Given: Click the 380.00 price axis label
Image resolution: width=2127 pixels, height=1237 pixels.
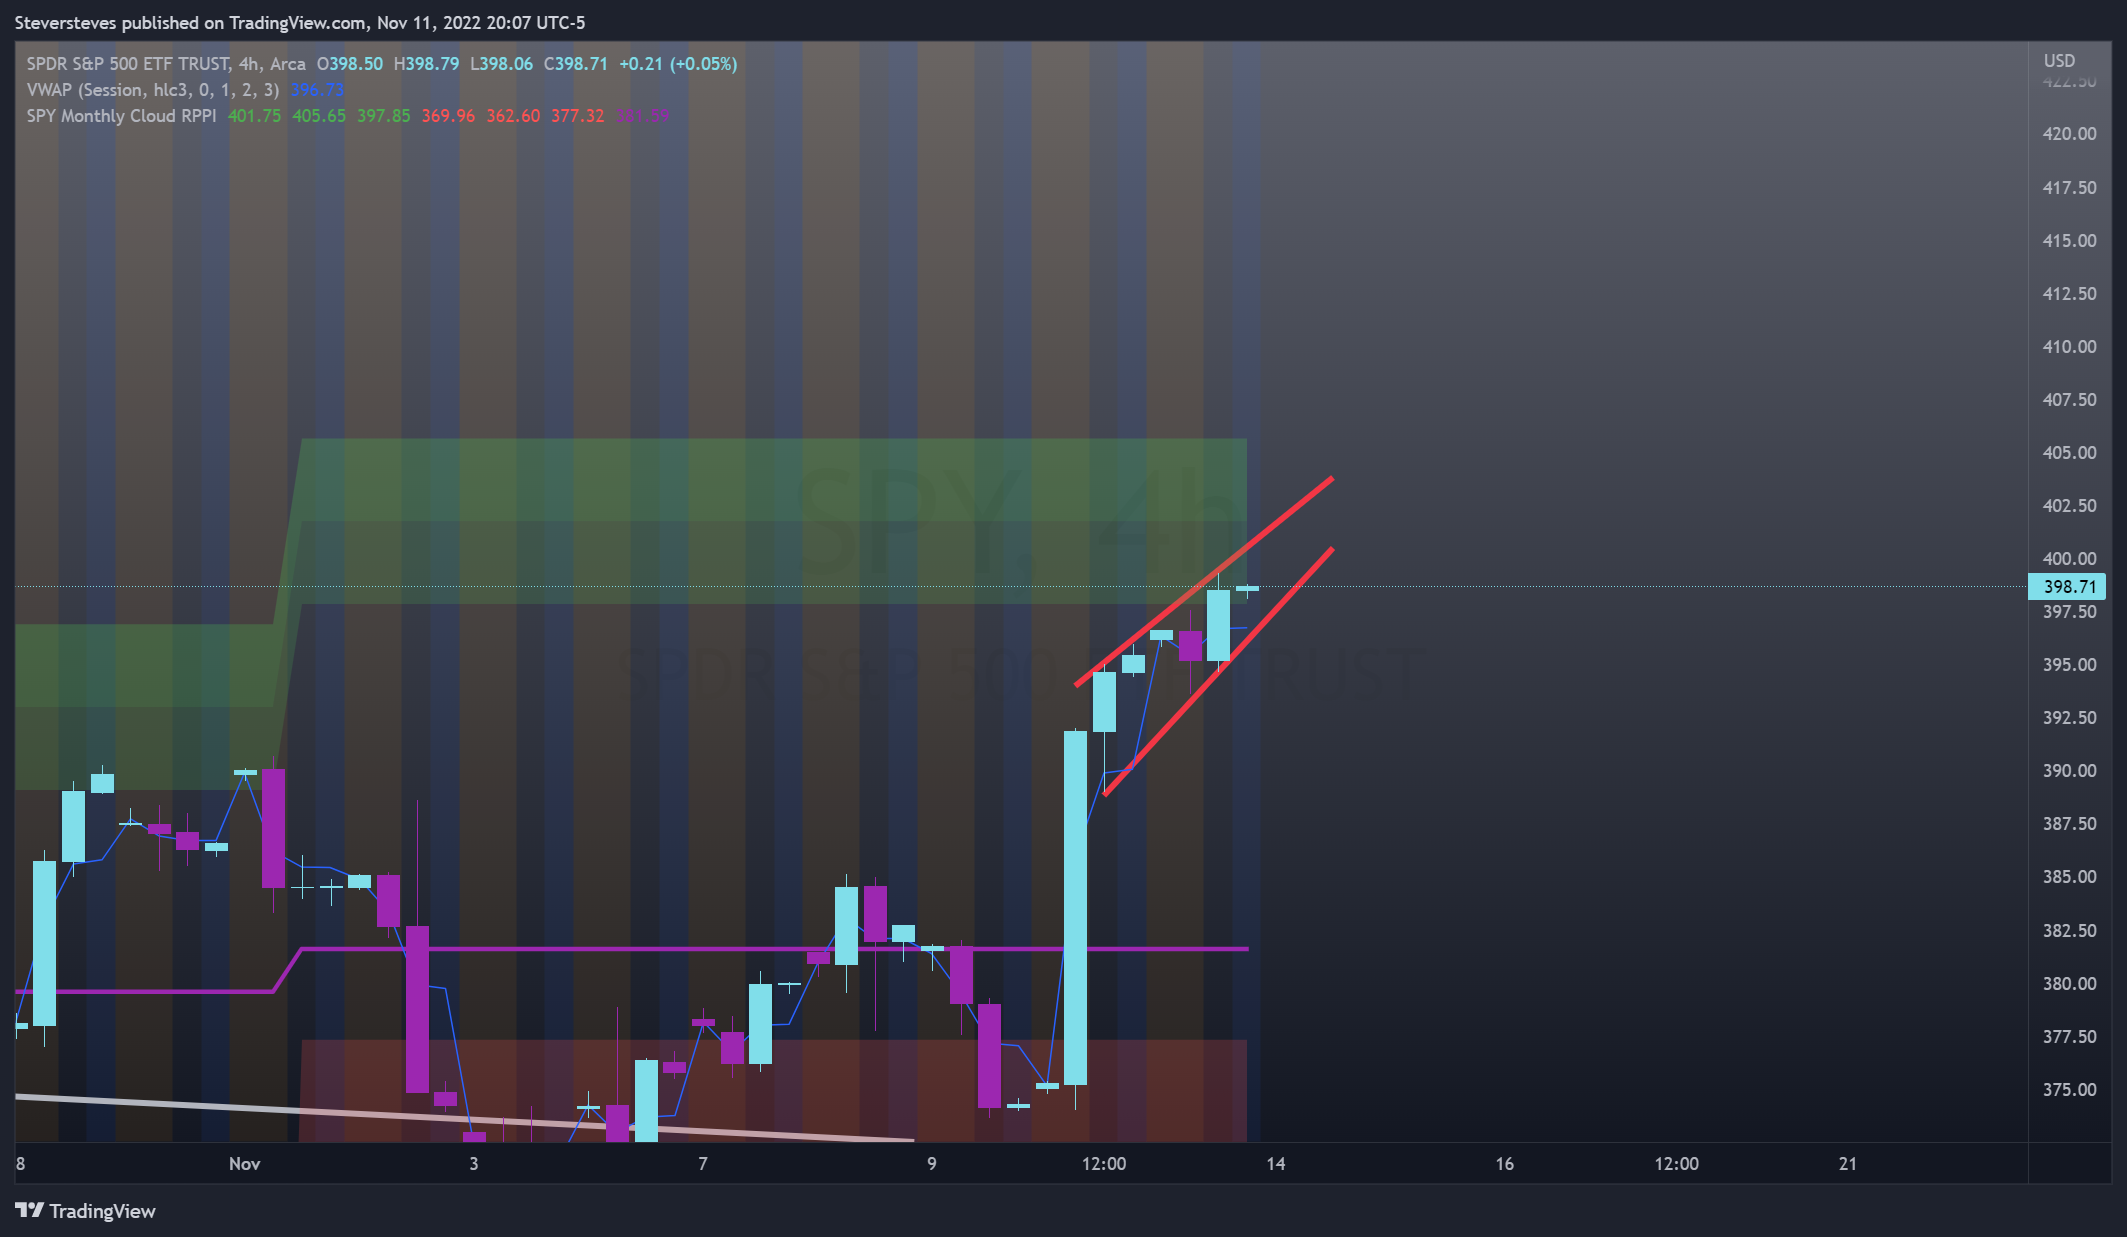Looking at the screenshot, I should click(x=2069, y=984).
